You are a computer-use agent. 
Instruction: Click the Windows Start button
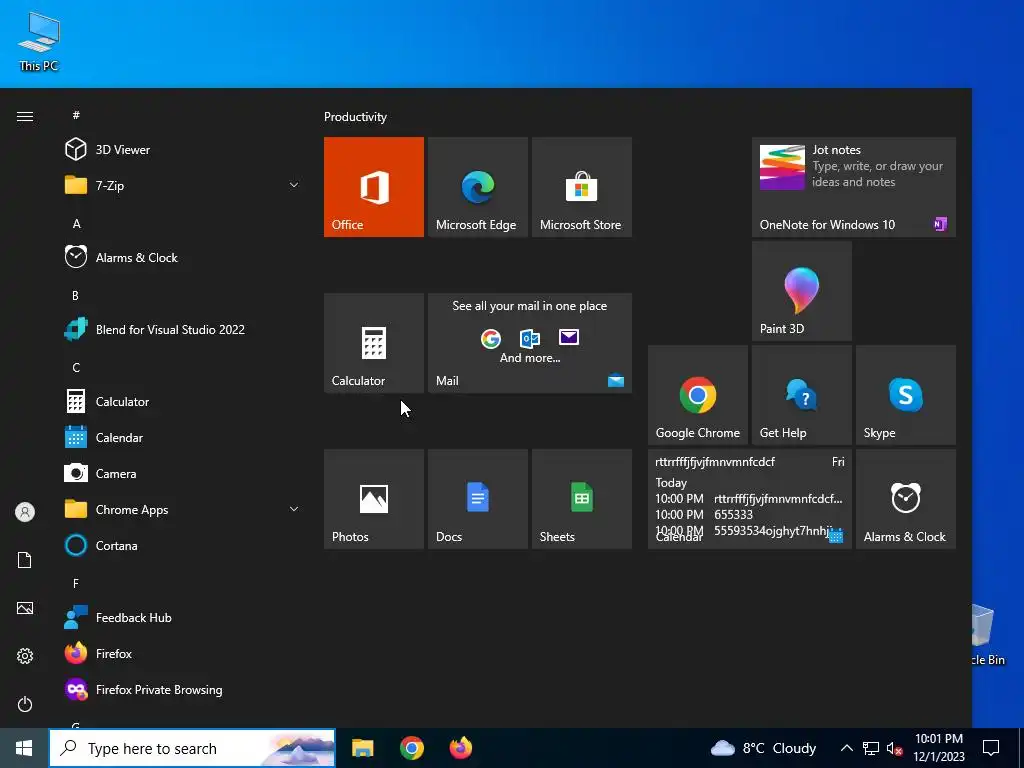24,748
